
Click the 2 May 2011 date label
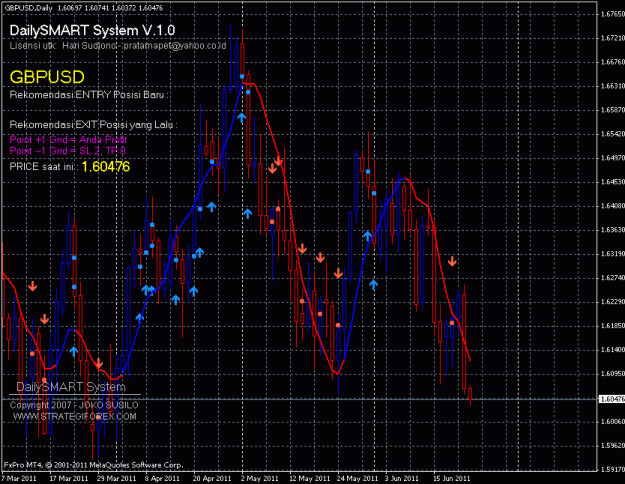click(259, 478)
